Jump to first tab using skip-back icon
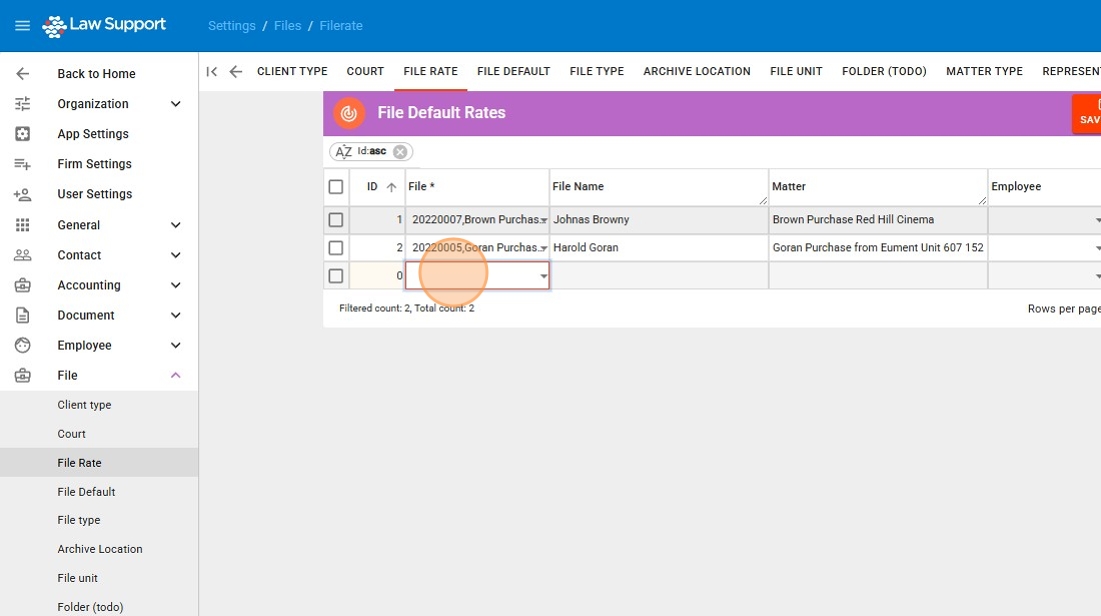 point(212,71)
